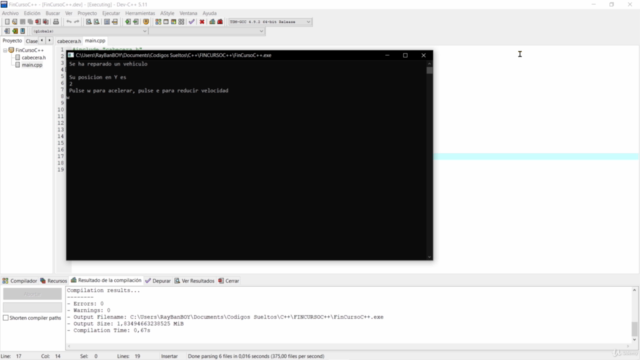Click the Close file toolbar icon
The width and height of the screenshot is (640, 360).
pyautogui.click(x=38, y=22)
